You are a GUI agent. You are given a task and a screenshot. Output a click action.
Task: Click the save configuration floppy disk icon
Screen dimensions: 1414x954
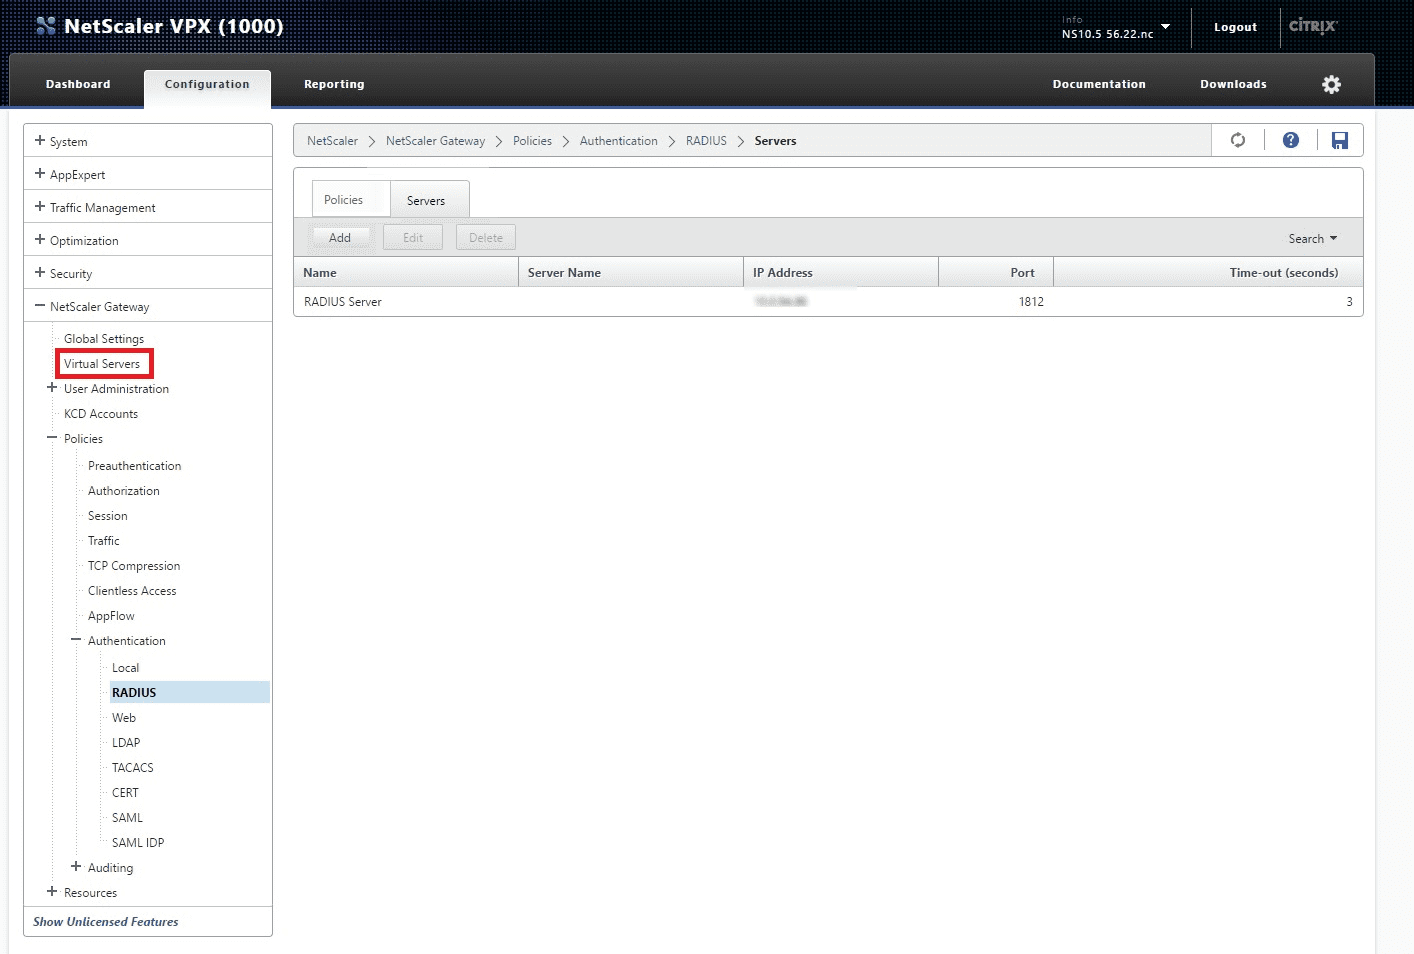coord(1340,140)
